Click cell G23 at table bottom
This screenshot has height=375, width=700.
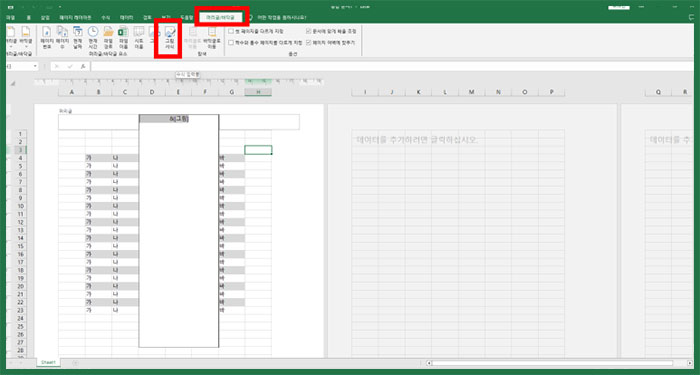pyautogui.click(x=232, y=310)
